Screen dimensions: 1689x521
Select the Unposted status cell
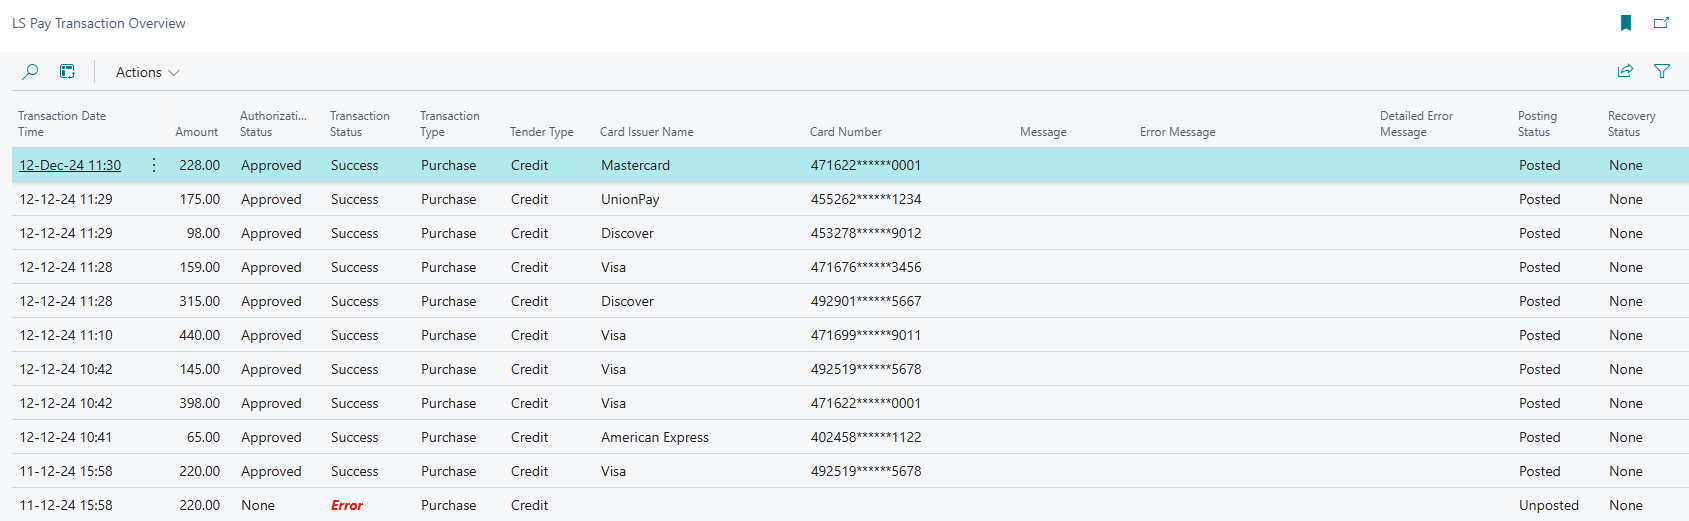1548,505
